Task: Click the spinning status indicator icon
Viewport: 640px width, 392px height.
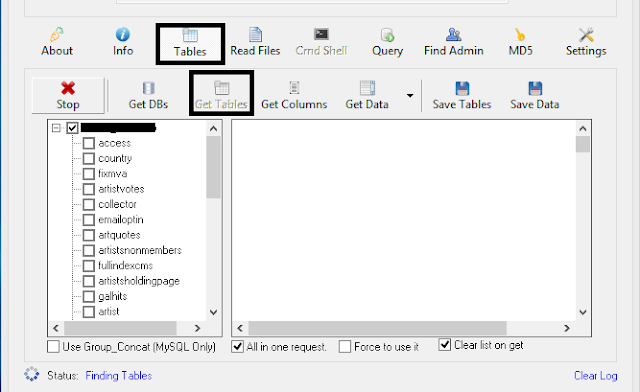Action: coord(31,374)
